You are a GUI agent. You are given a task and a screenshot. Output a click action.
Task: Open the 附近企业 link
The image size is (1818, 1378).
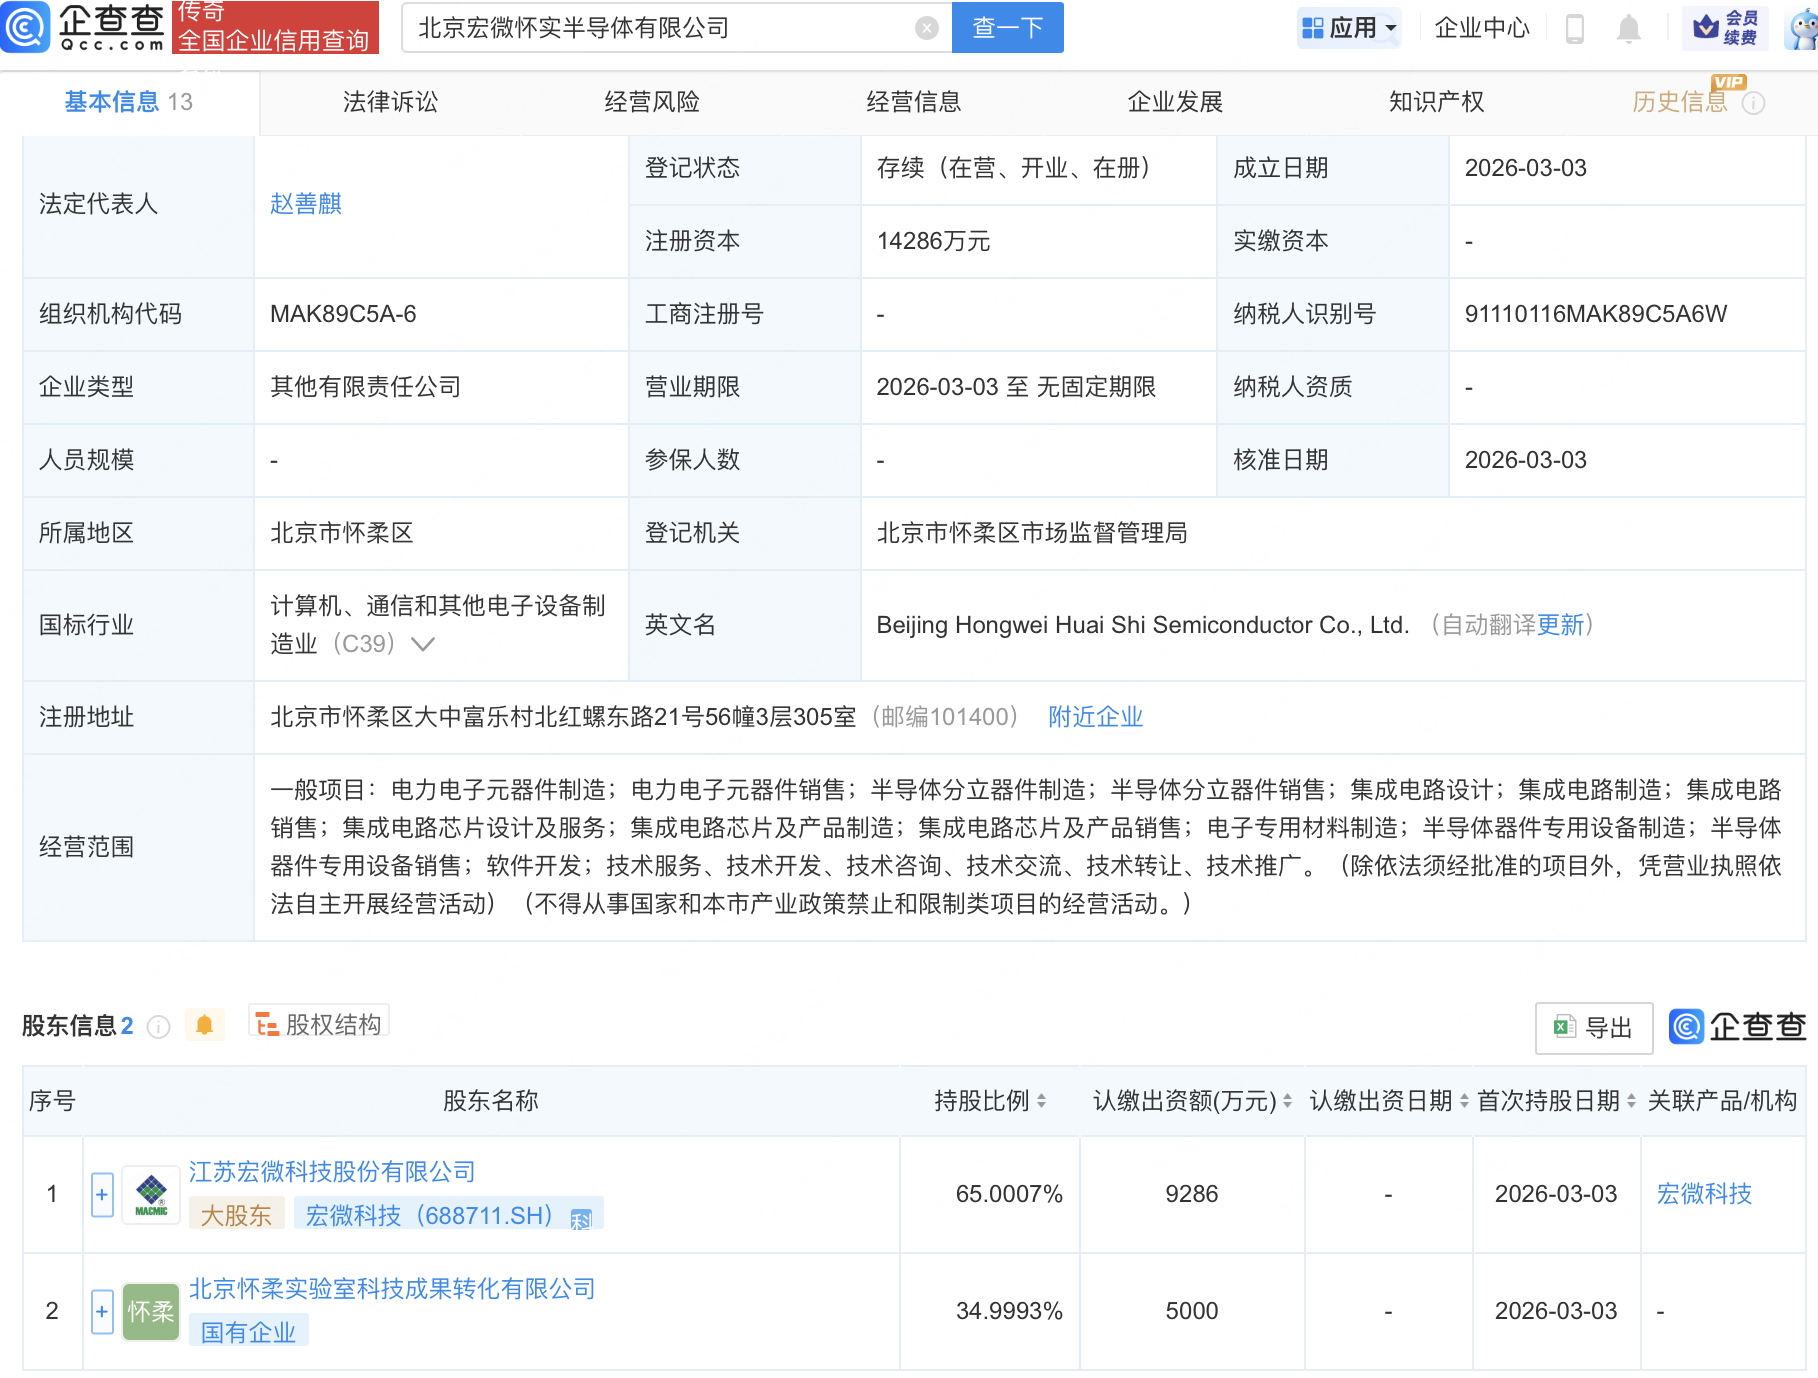(1095, 717)
